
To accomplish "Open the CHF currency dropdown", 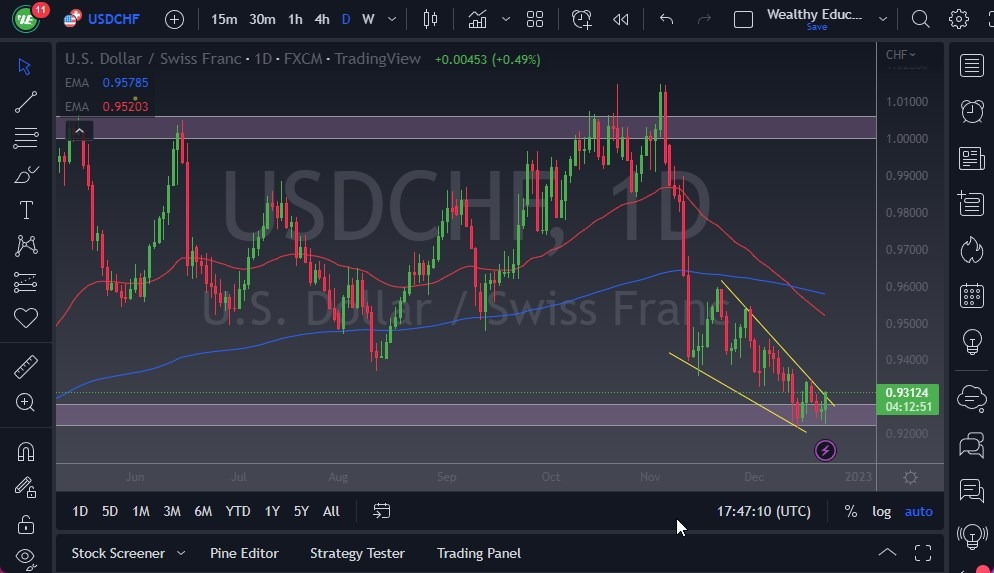I will (901, 55).
